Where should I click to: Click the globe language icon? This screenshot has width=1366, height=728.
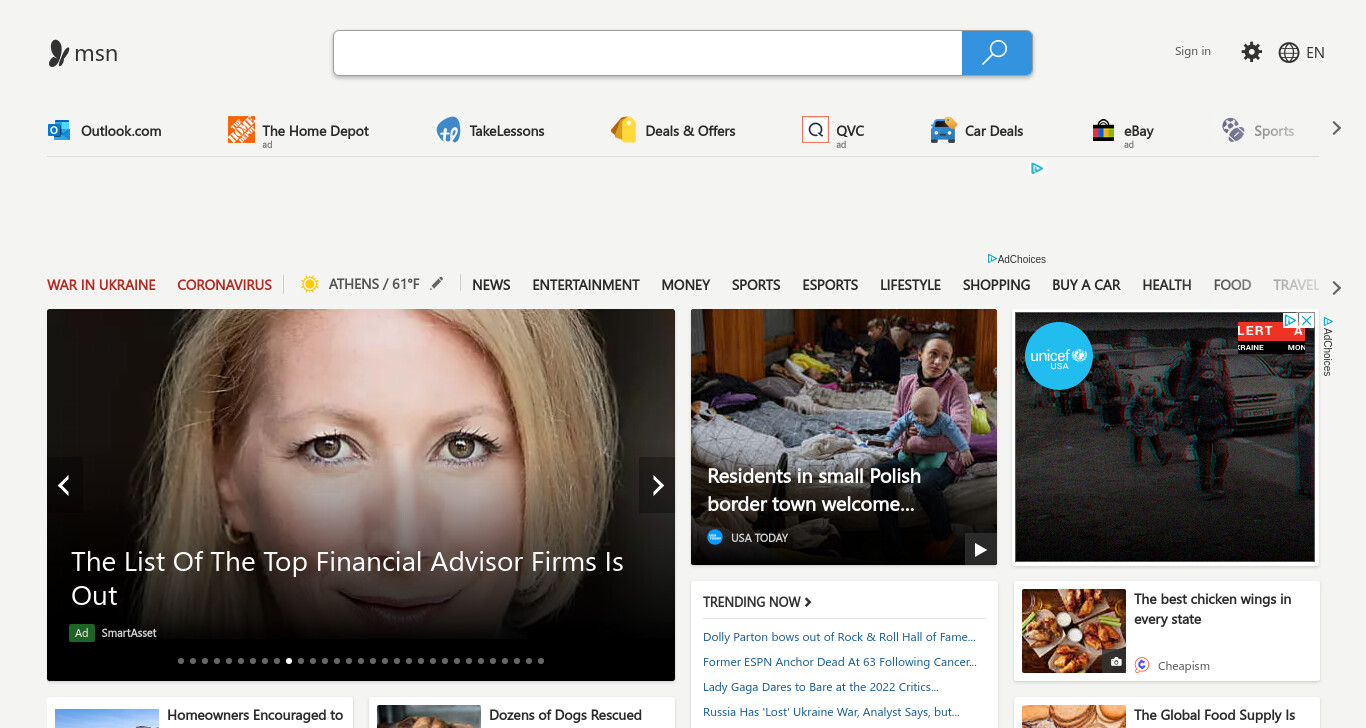(x=1289, y=53)
